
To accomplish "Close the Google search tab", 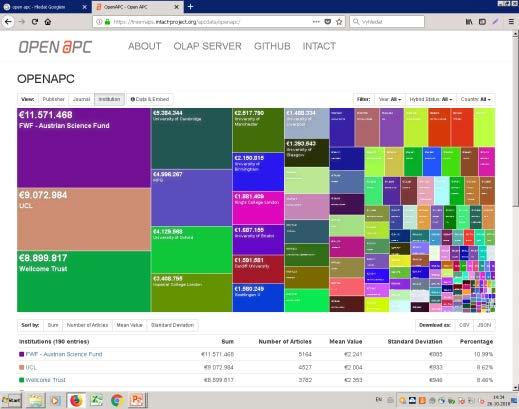I will [x=85, y=7].
